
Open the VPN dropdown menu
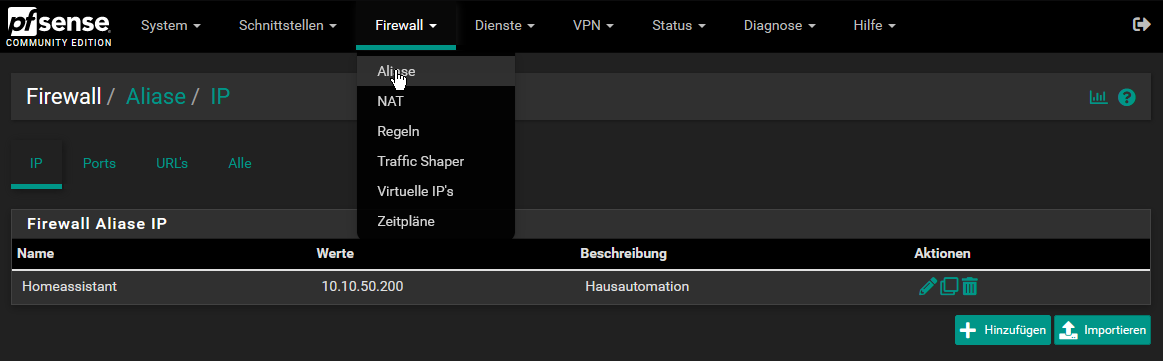click(x=593, y=25)
